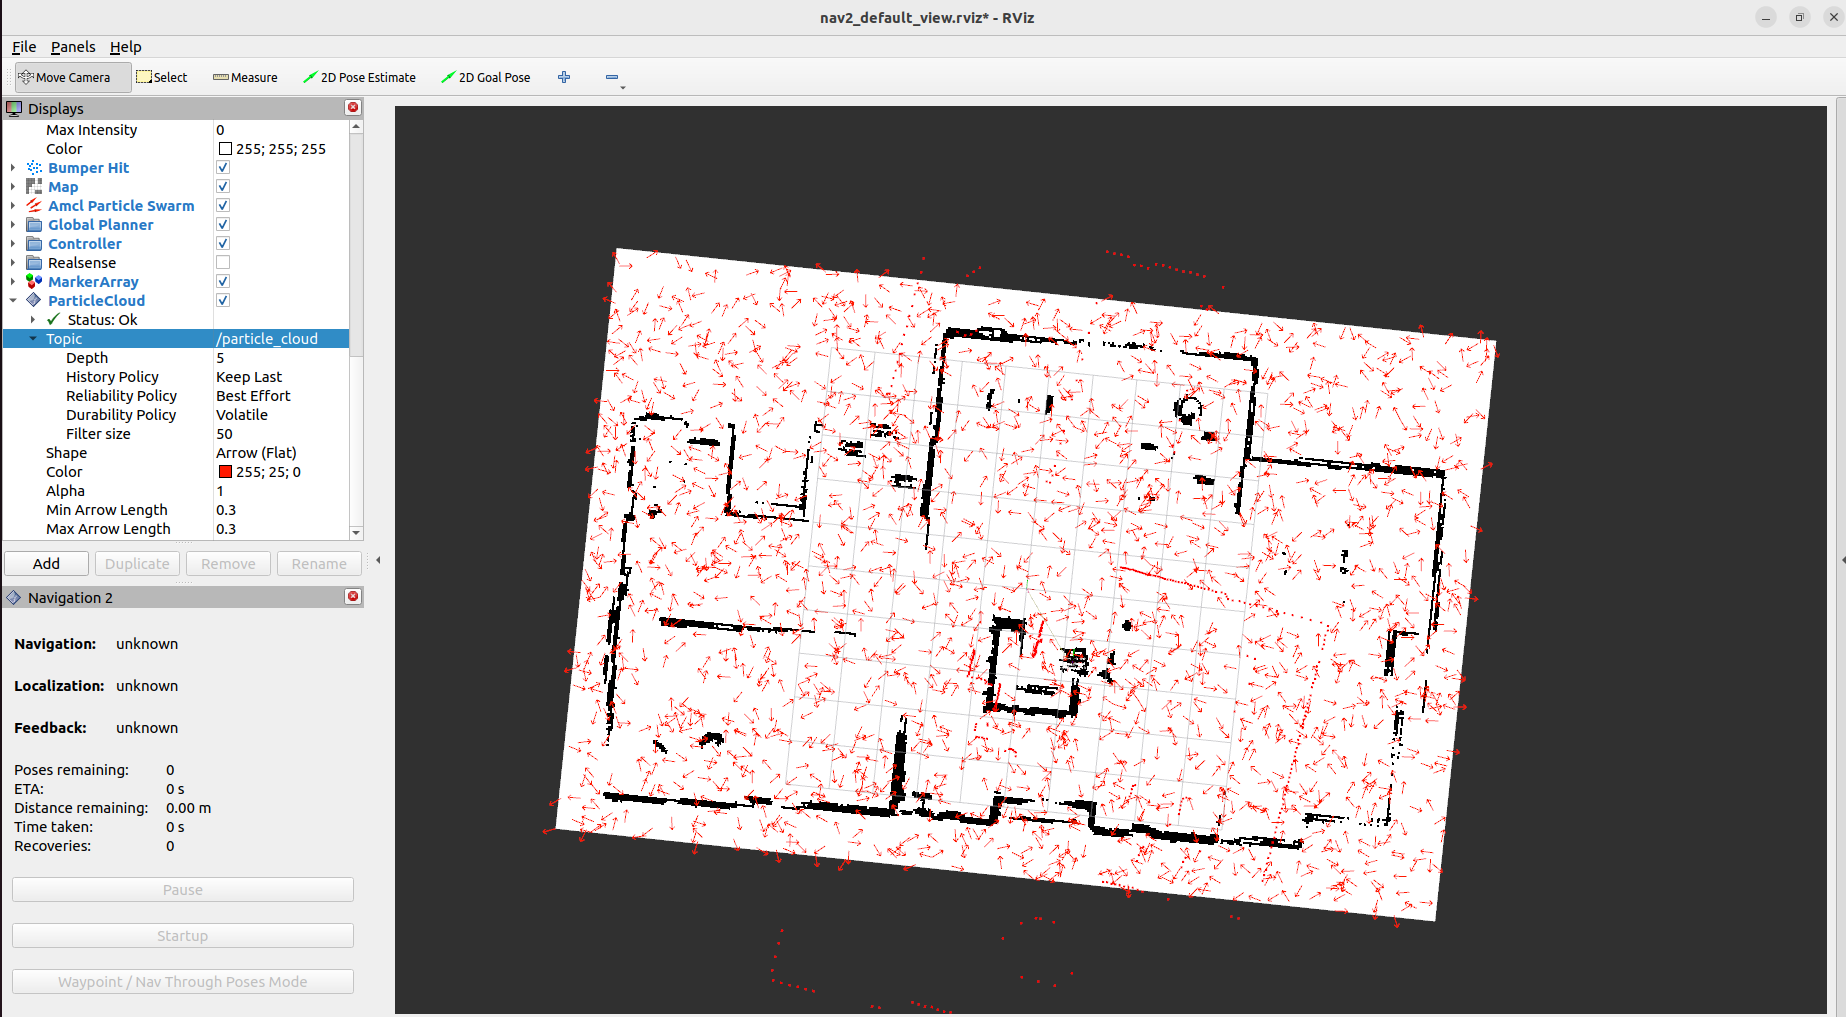Viewport: 1846px width, 1017px height.
Task: Click the Add button to add a display
Action: (x=46, y=563)
